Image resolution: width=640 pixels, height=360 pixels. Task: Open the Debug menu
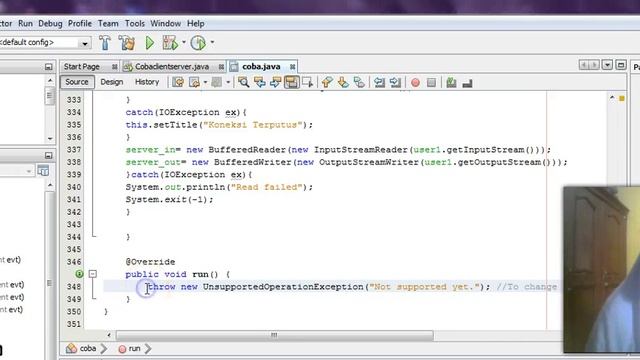tap(50, 24)
